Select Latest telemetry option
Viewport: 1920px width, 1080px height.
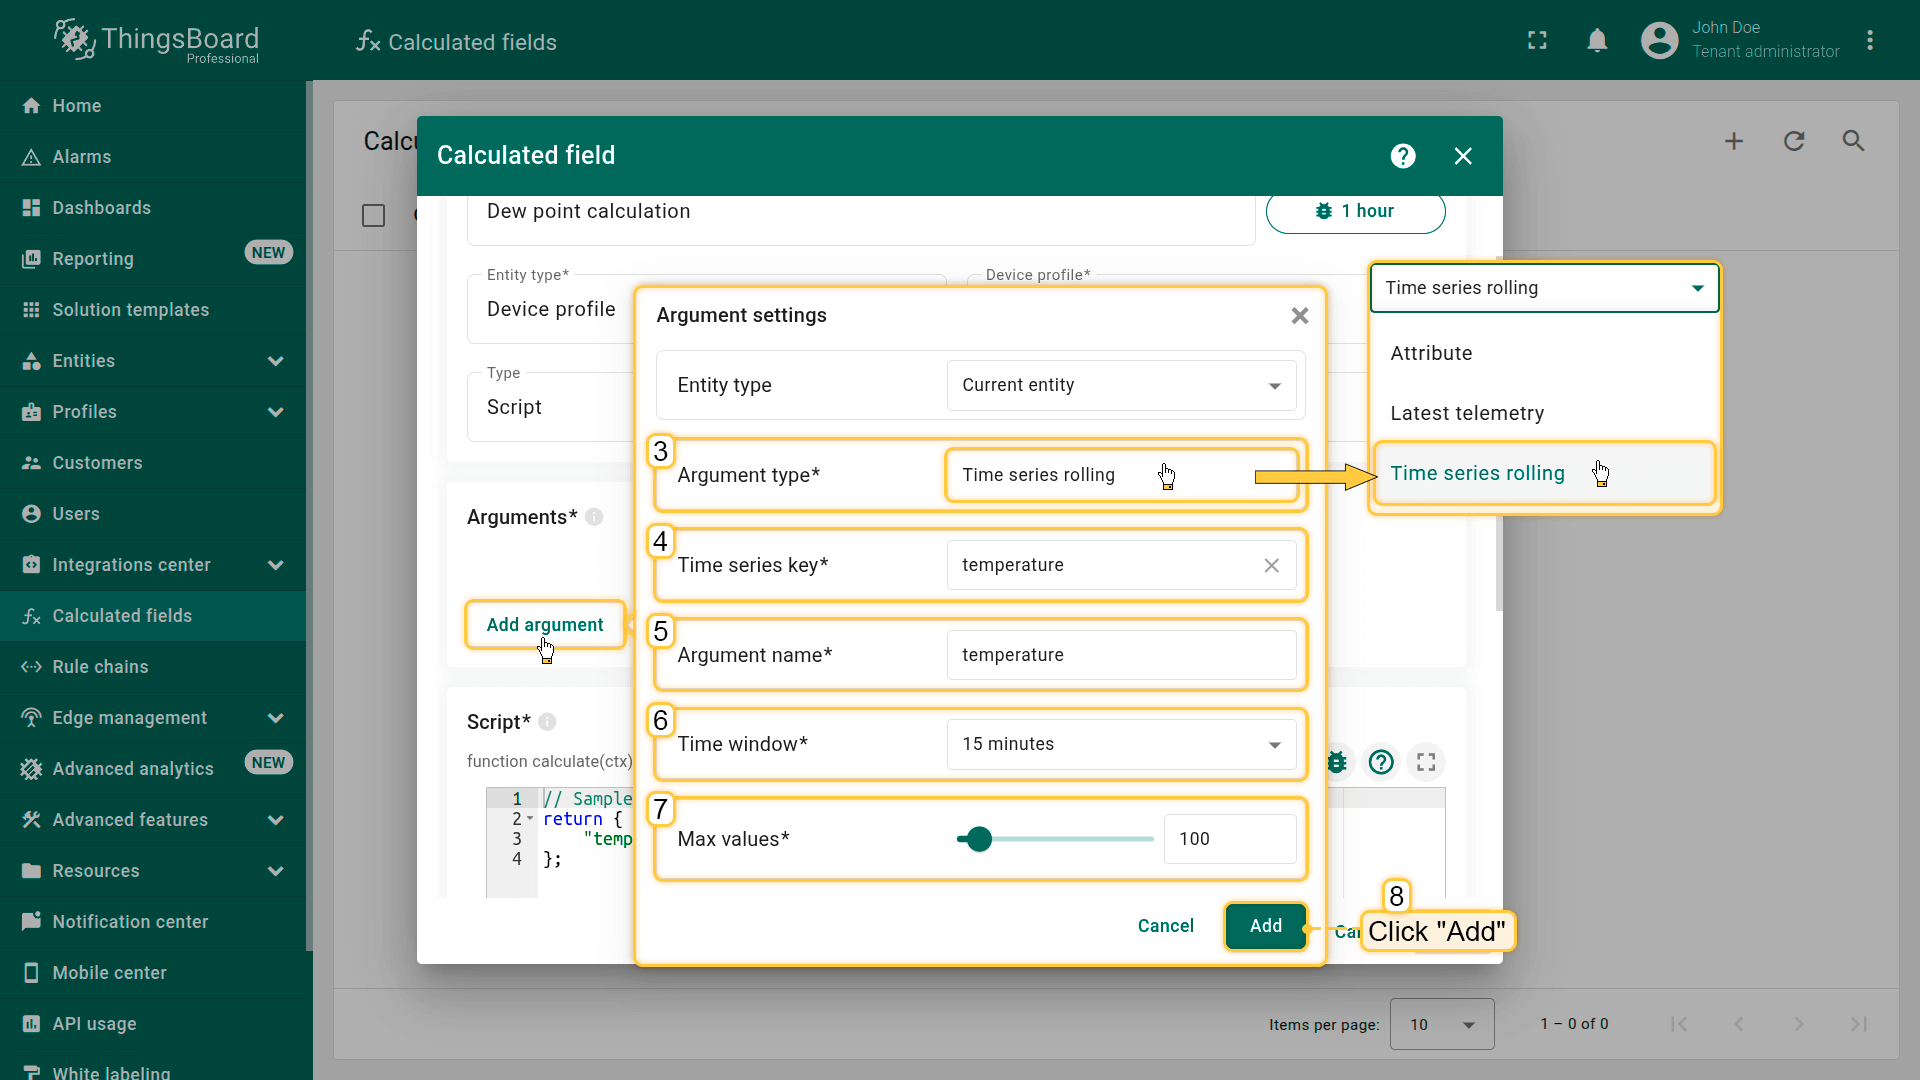coord(1466,413)
